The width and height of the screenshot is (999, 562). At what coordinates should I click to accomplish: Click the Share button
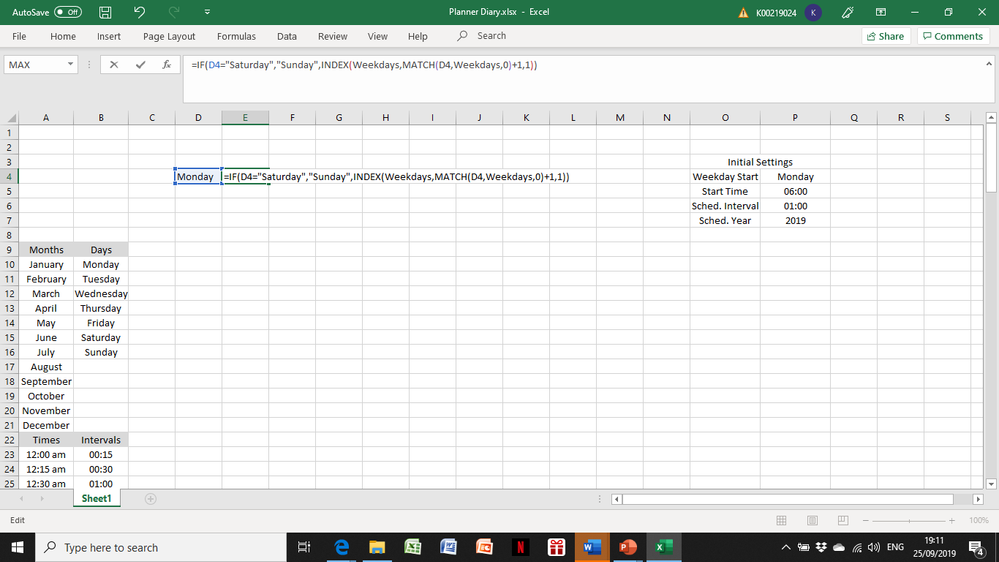coord(886,36)
